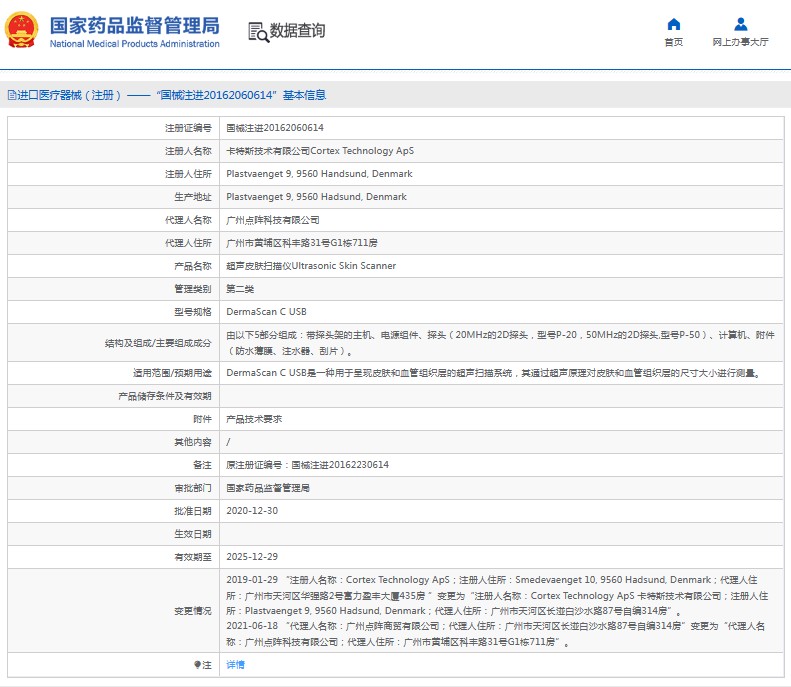Image resolution: width=791 pixels, height=687 pixels.
Task: Click the 型号规格 row label
Action: 193,312
